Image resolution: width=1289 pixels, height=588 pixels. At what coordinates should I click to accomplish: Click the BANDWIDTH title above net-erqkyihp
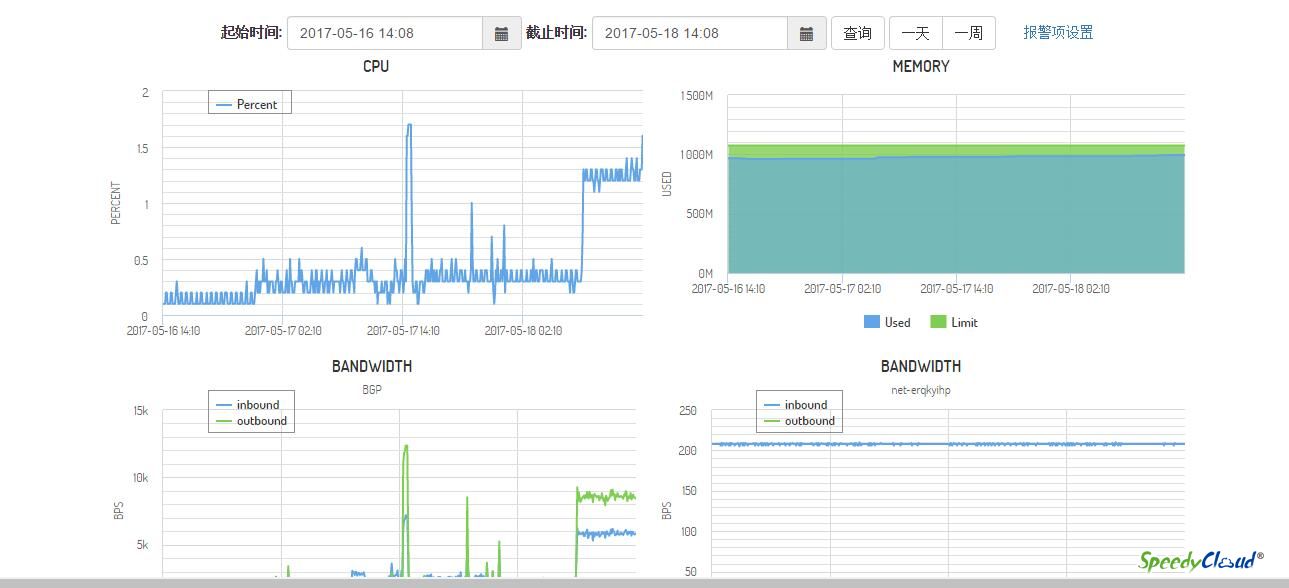click(921, 366)
